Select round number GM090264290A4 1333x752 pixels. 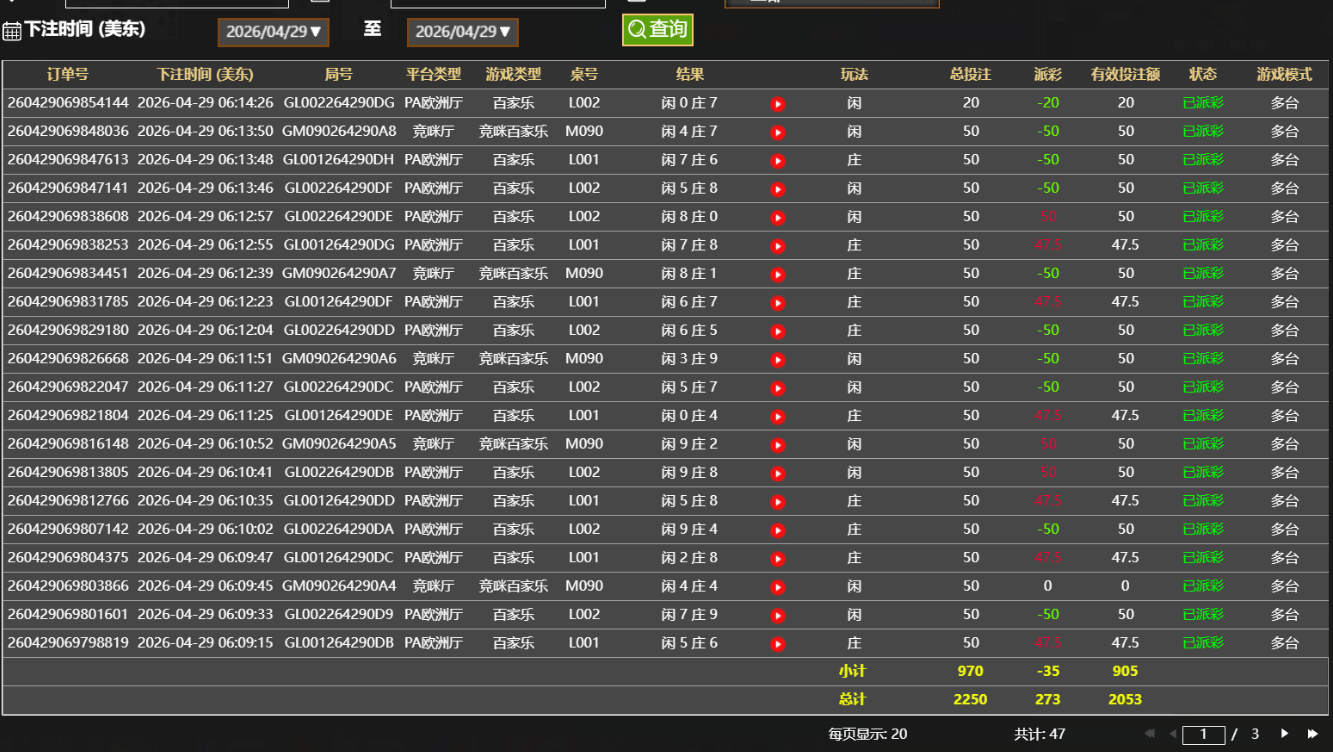[x=339, y=586]
